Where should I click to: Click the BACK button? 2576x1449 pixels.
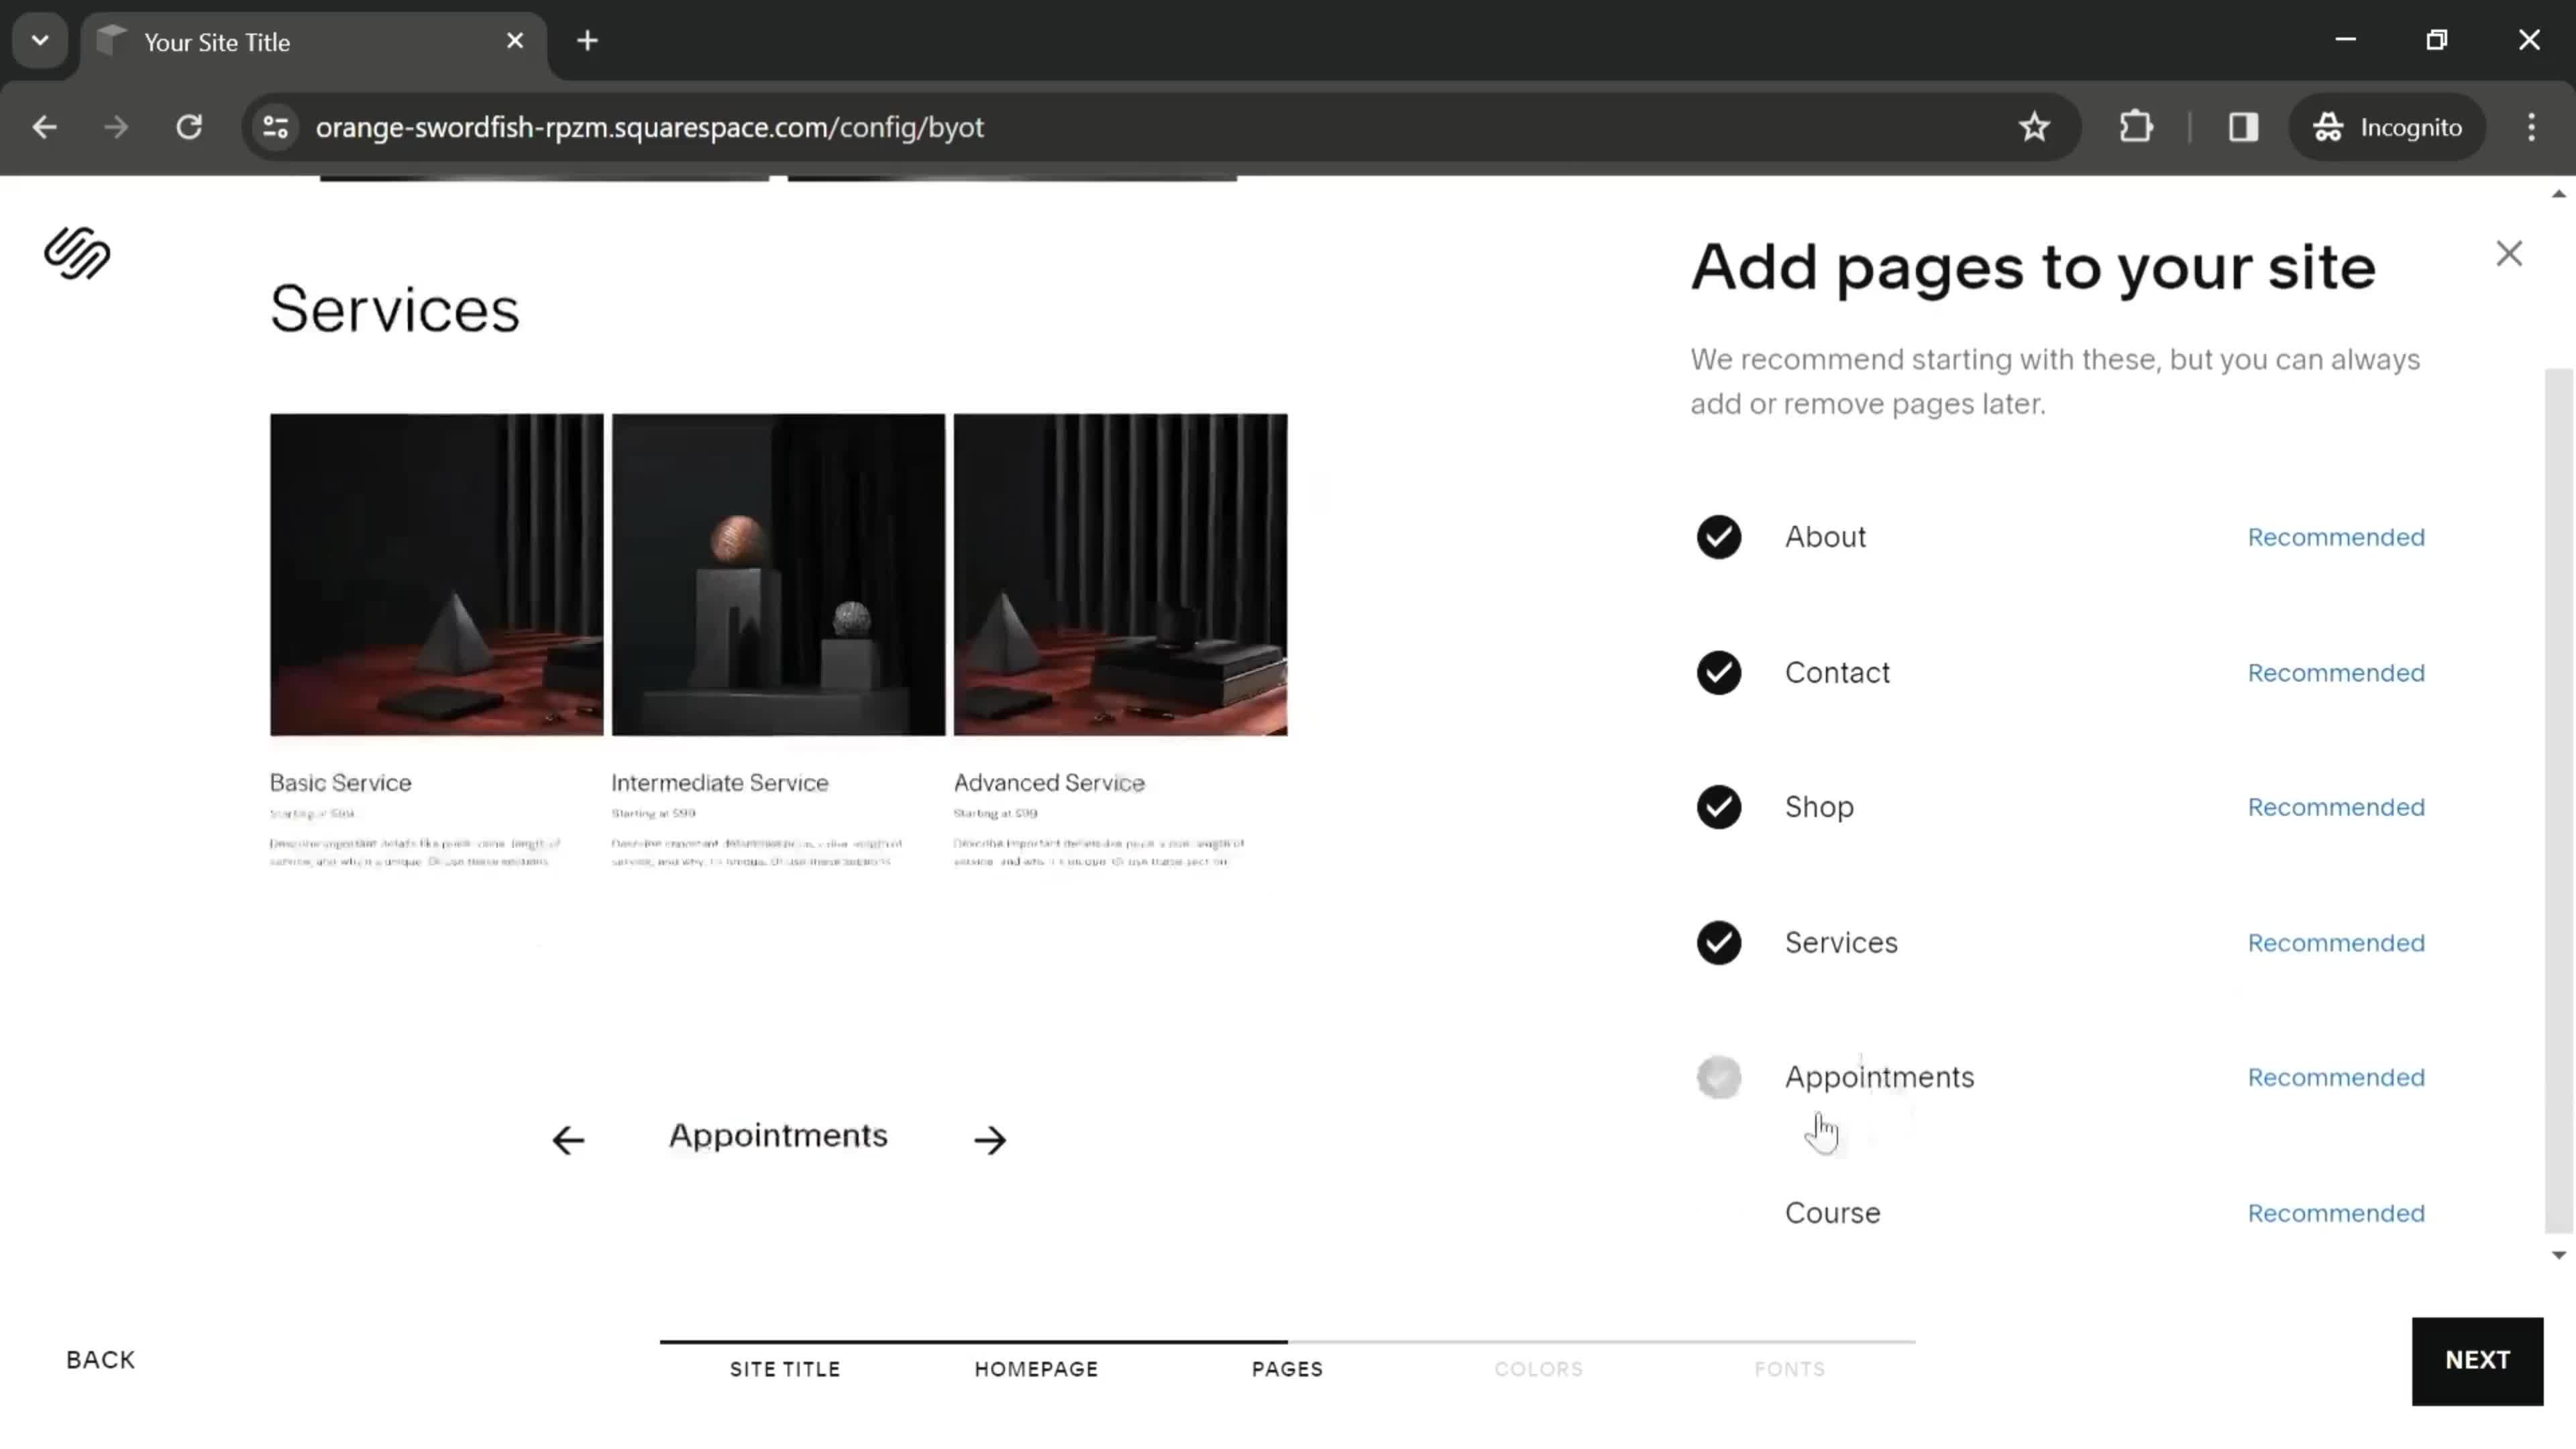100,1360
